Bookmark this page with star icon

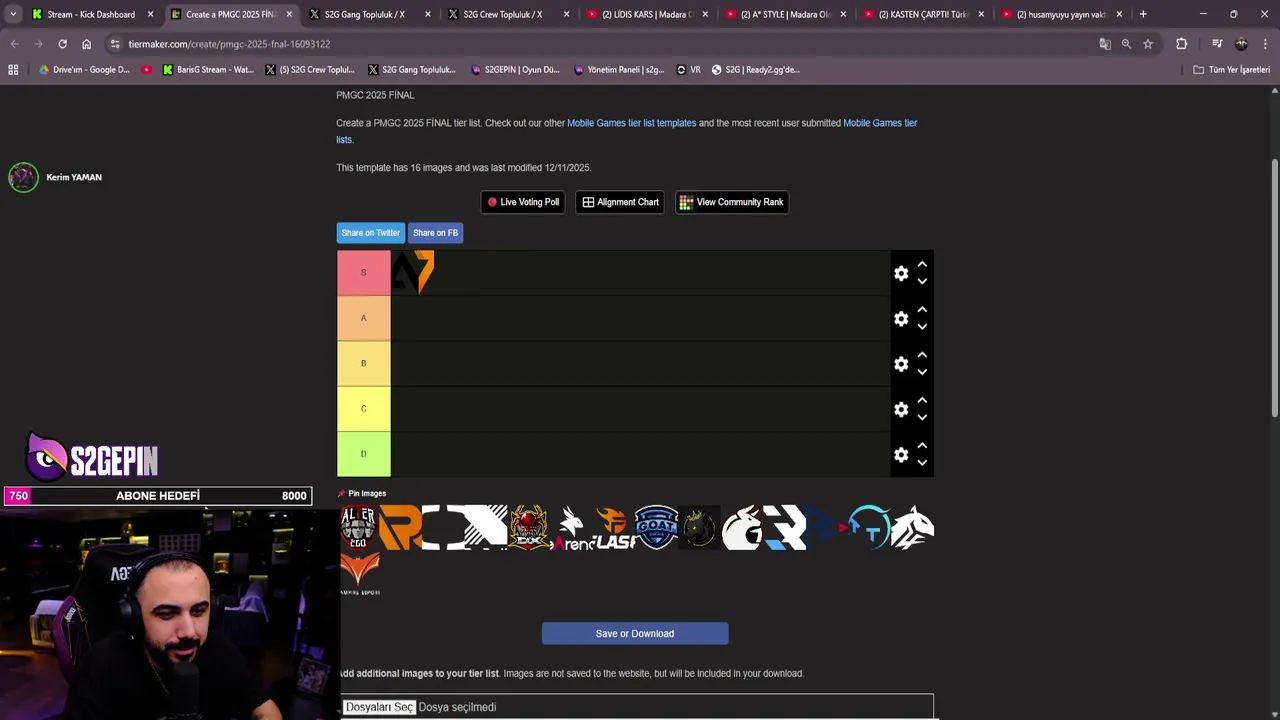[1148, 44]
